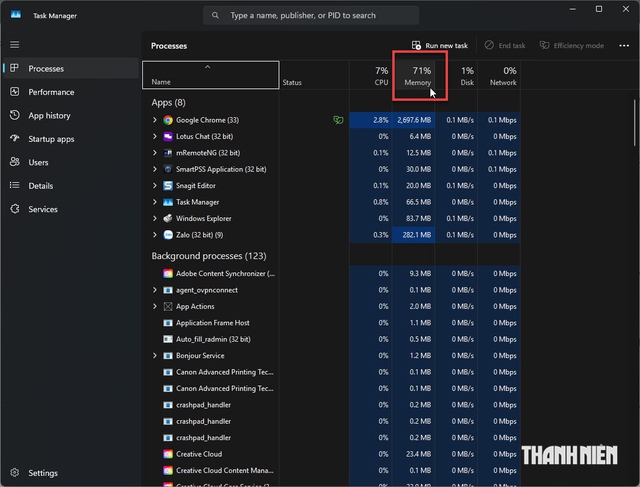Switch to the Performance page

[71, 92]
